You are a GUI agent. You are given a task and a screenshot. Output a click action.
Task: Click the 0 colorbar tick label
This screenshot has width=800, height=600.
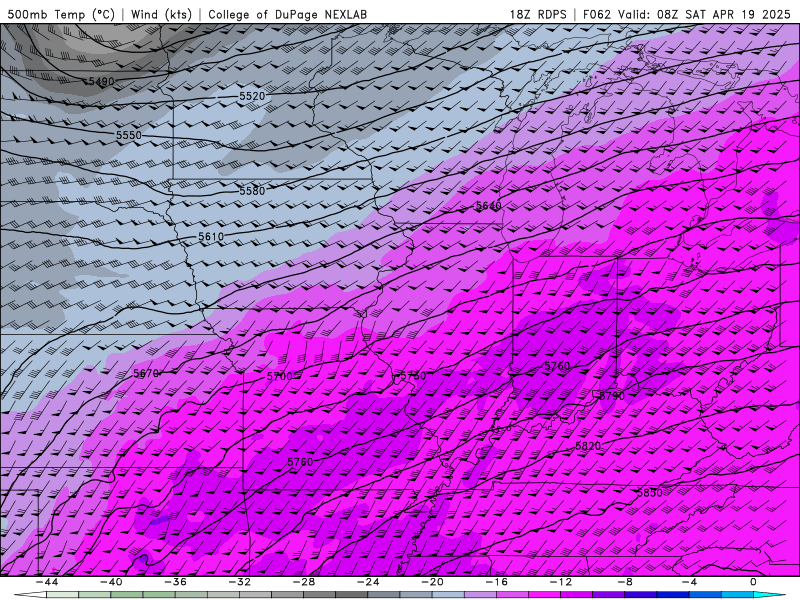753,582
